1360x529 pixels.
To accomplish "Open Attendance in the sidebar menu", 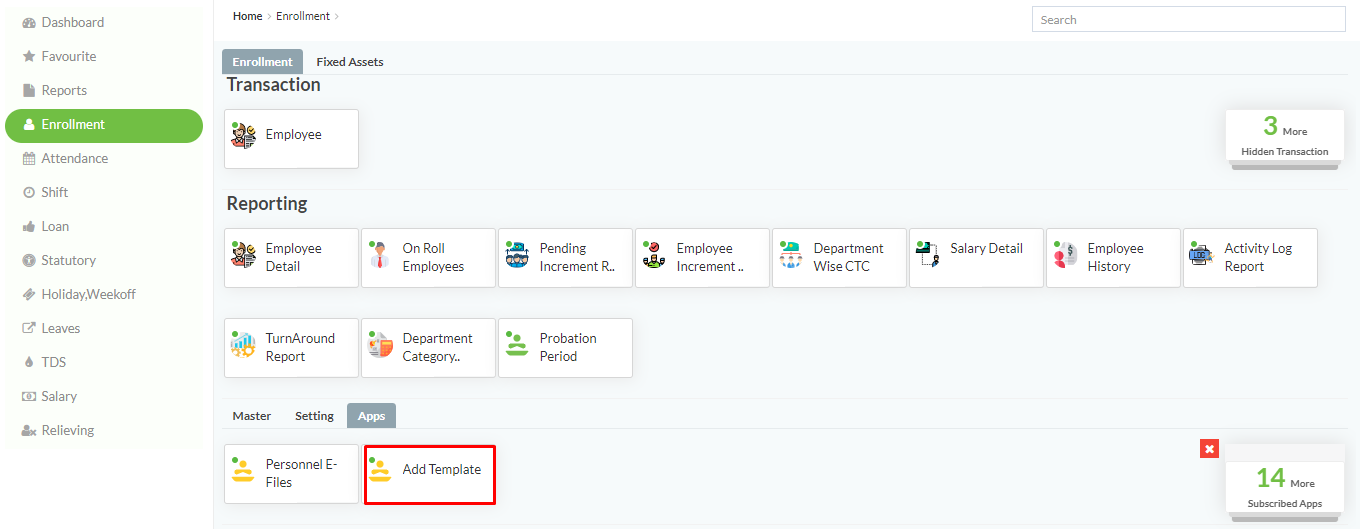I will 104,158.
